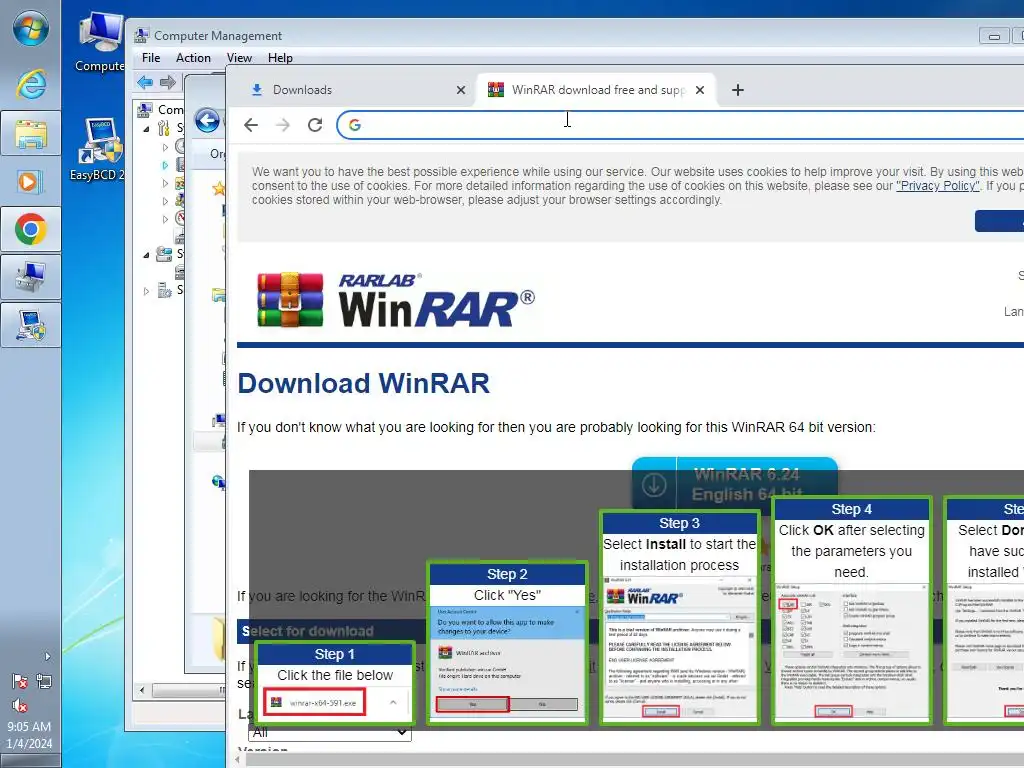The image size is (1024, 768).
Task: Show hidden tray icons arrow
Action: (47, 656)
